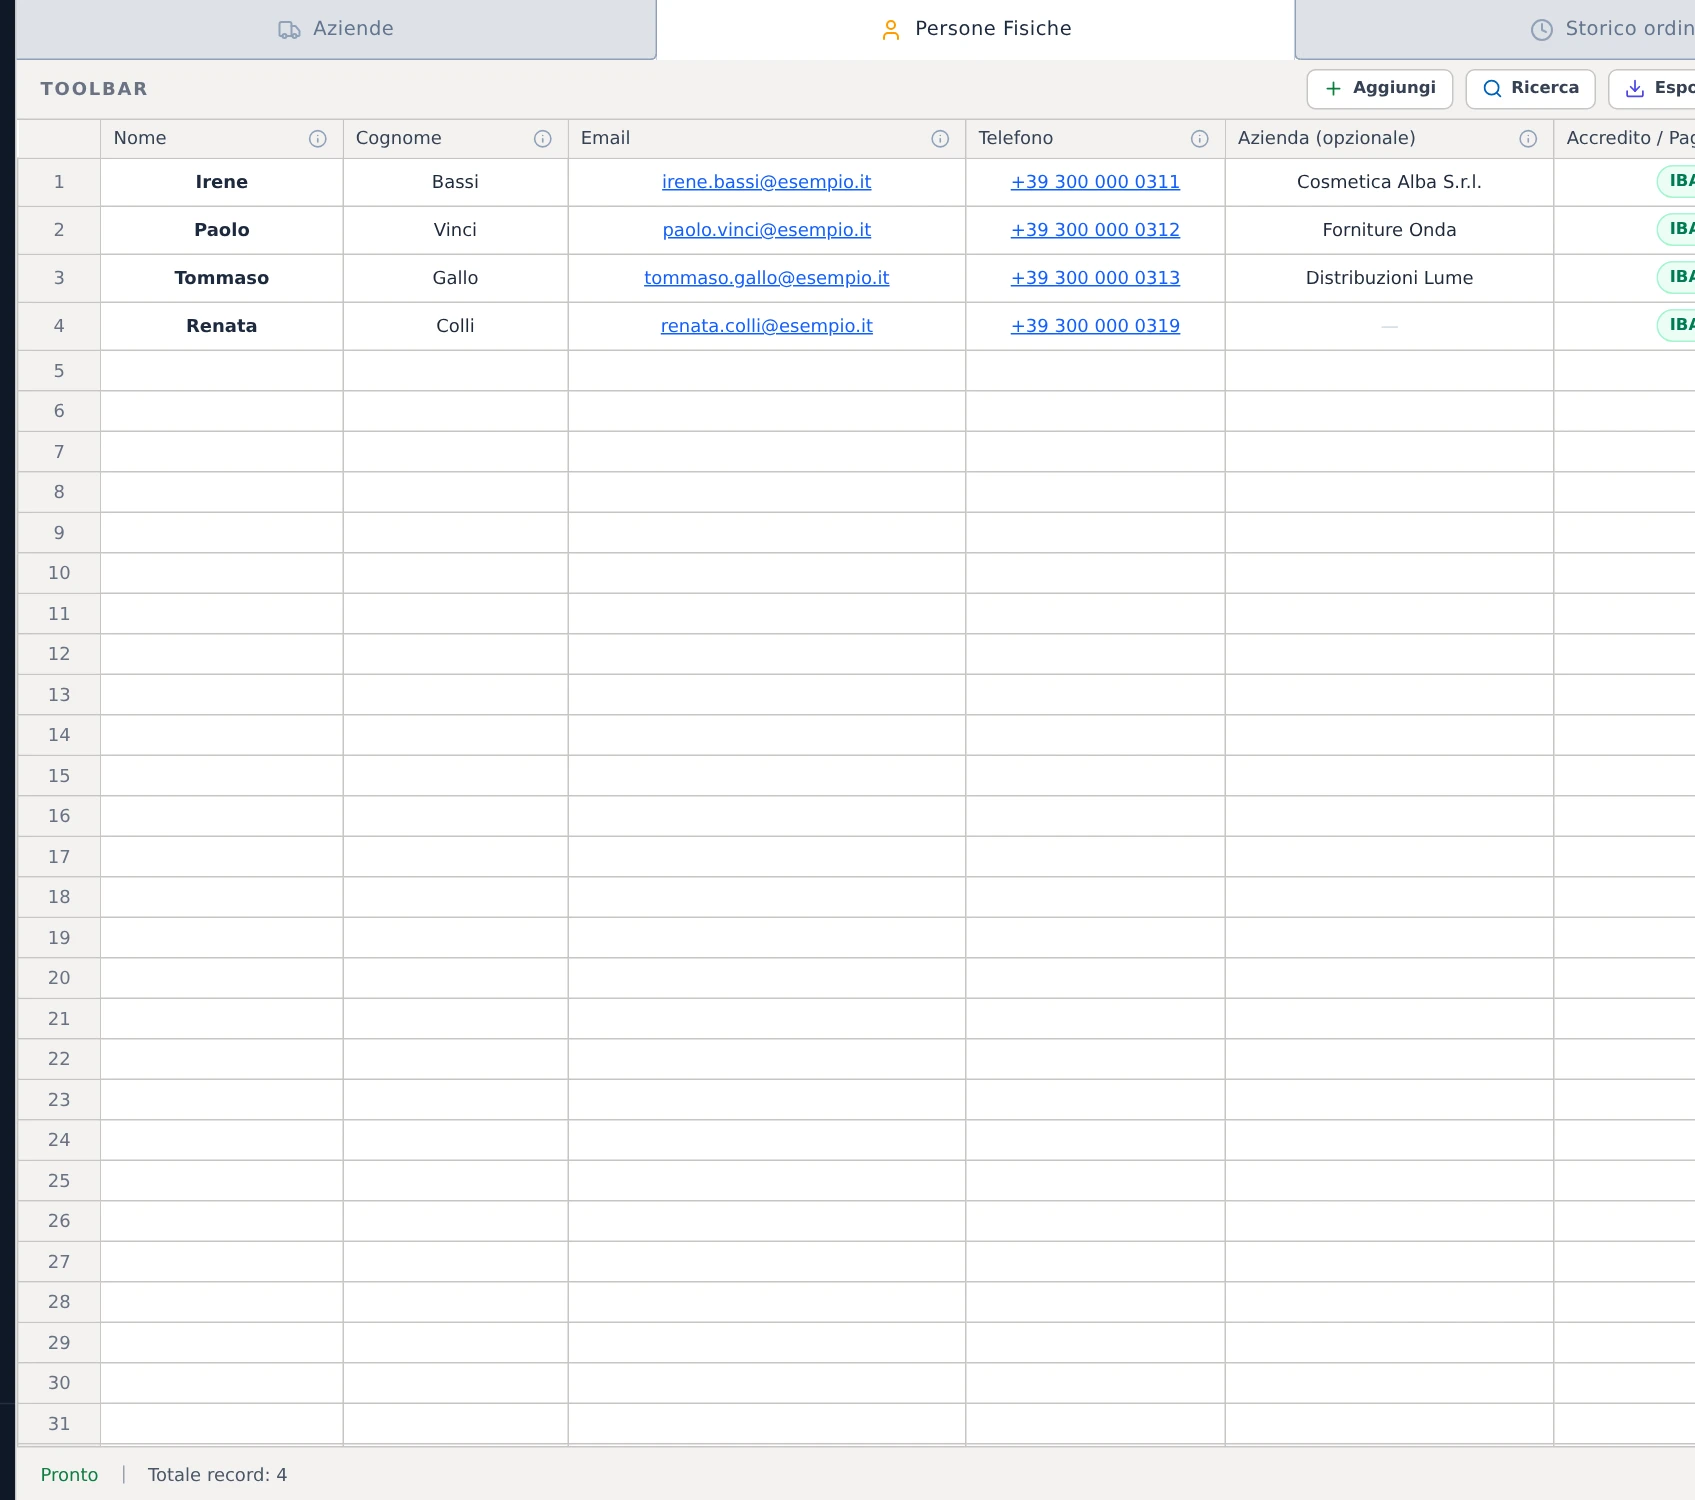This screenshot has height=1500, width=1695.
Task: Click the Aggiungi button
Action: [x=1380, y=88]
